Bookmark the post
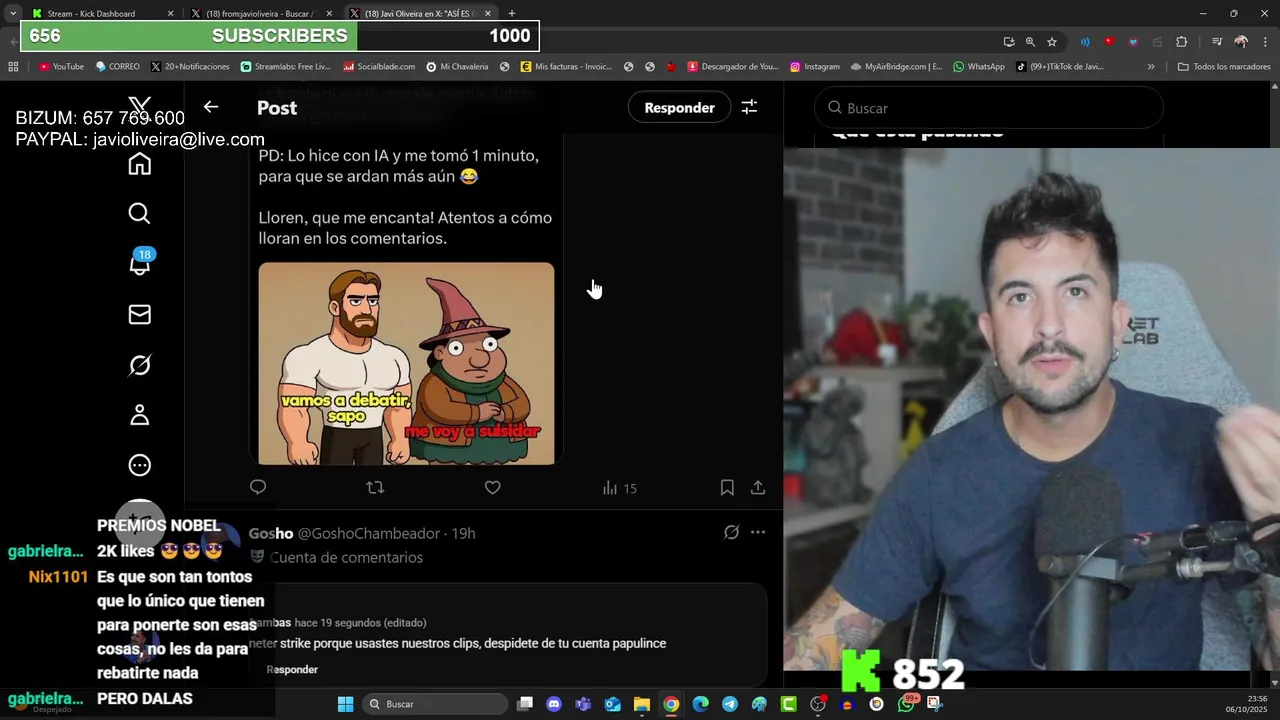The image size is (1280, 720). [727, 487]
